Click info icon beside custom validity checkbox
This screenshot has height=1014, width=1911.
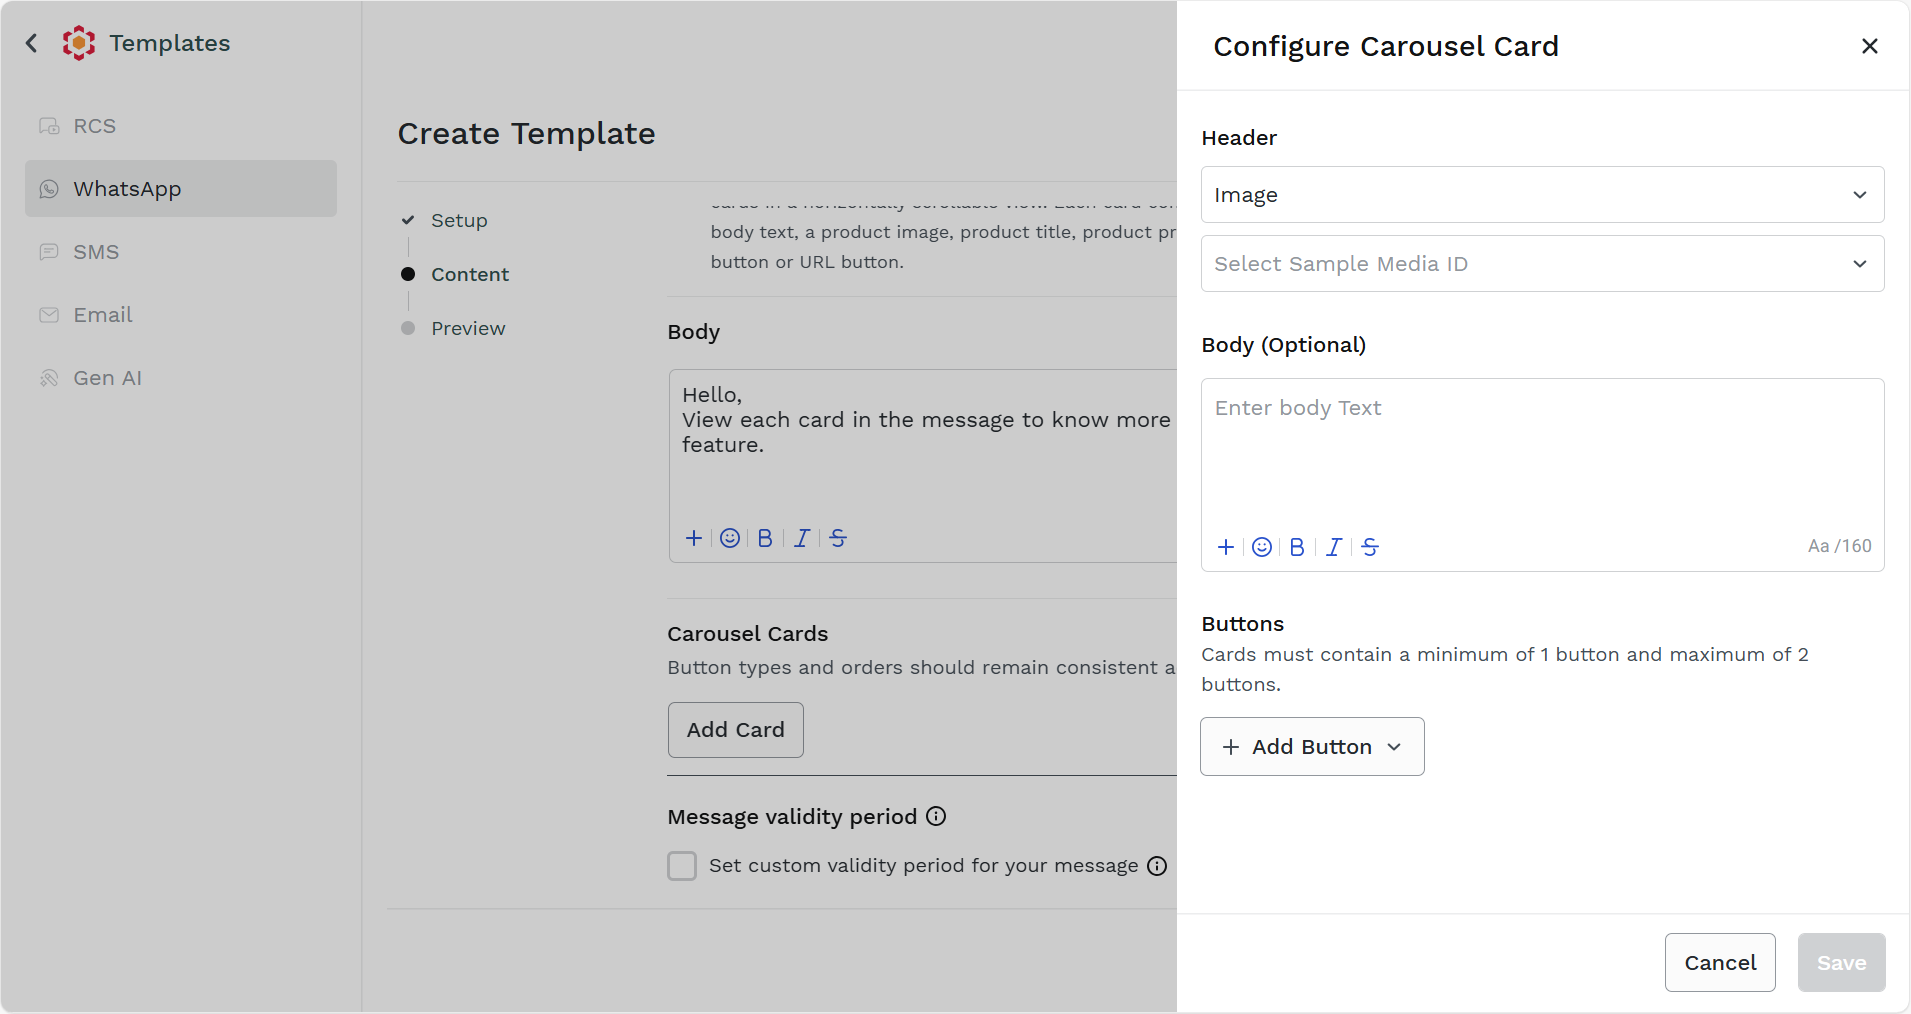(x=1157, y=866)
